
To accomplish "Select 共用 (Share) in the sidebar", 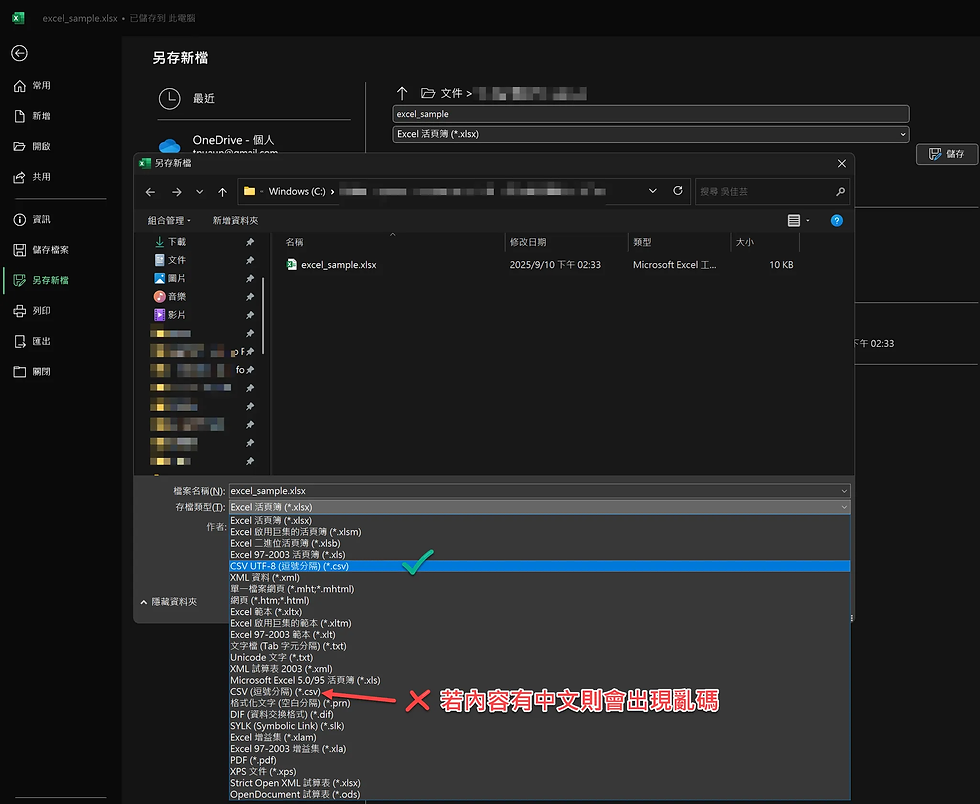I will pyautogui.click(x=32, y=177).
